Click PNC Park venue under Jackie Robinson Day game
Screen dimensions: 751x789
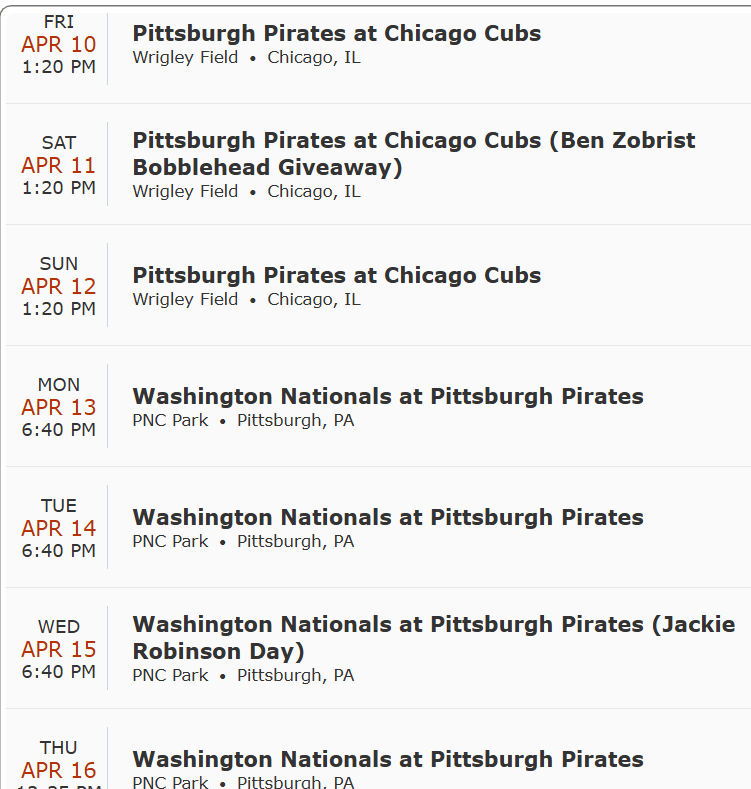point(170,676)
